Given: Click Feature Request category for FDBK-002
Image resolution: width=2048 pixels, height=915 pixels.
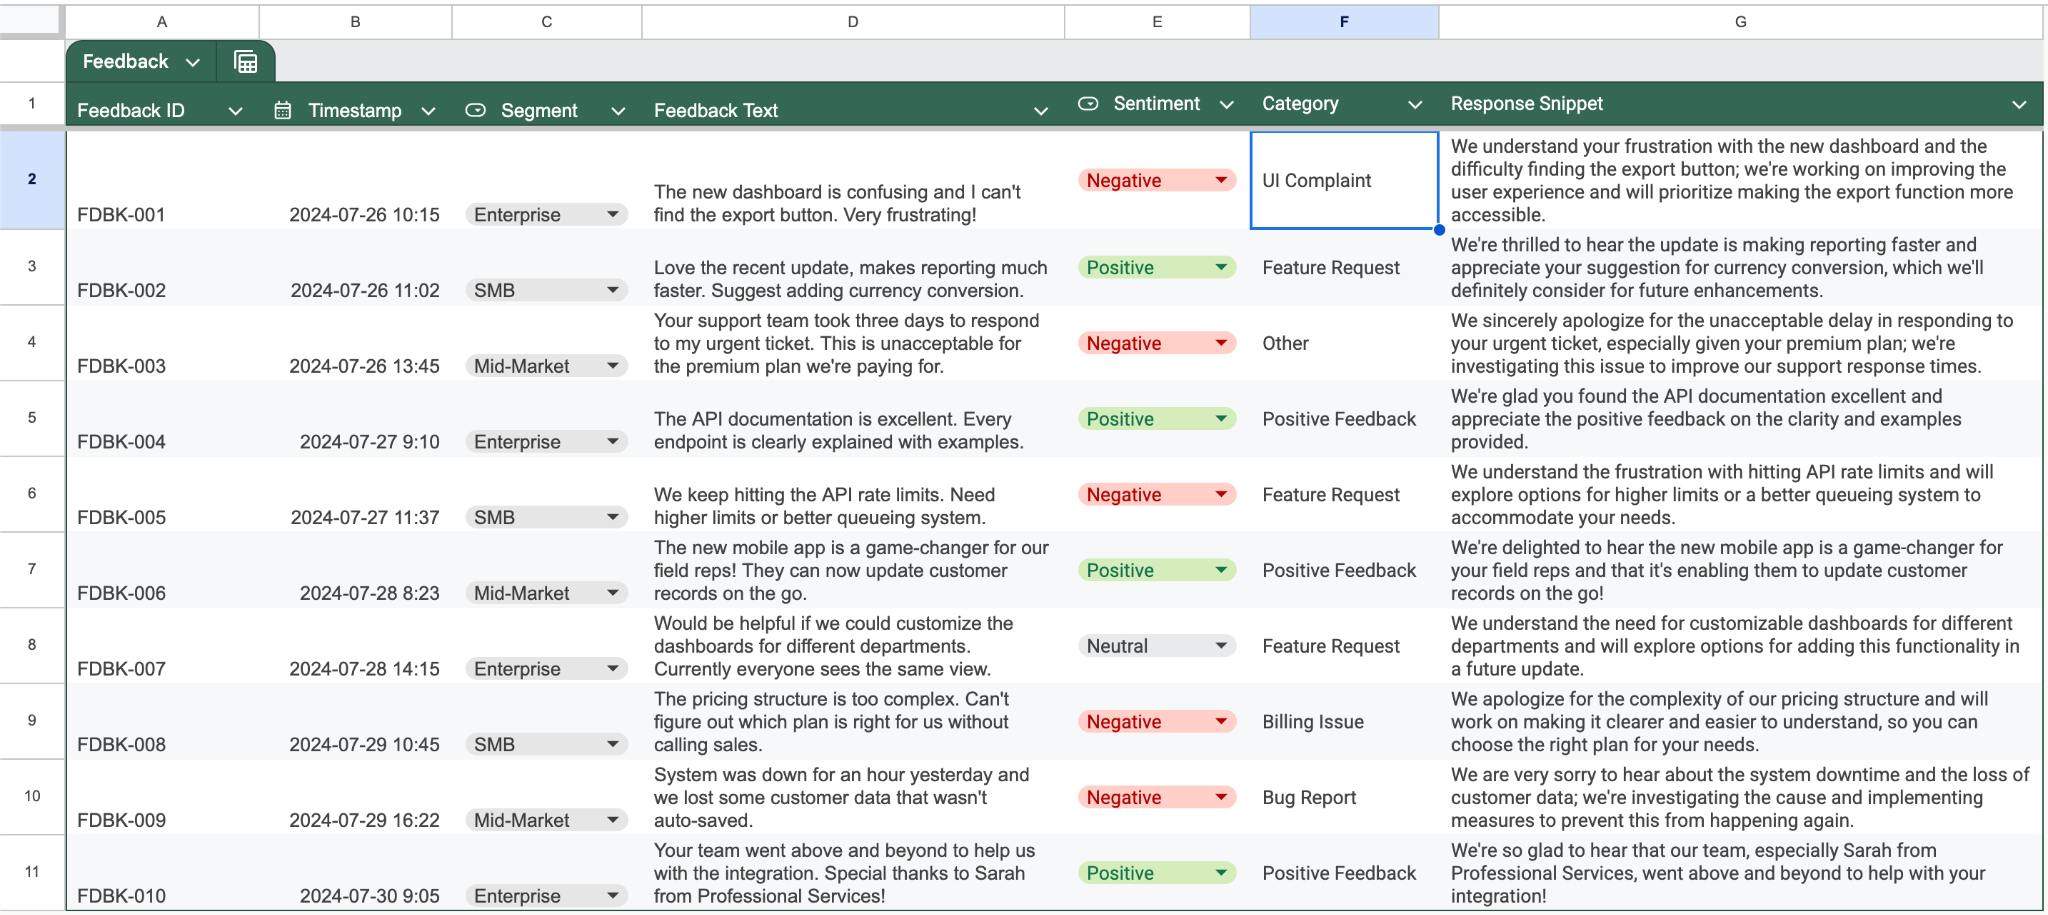Looking at the screenshot, I should pos(1344,268).
